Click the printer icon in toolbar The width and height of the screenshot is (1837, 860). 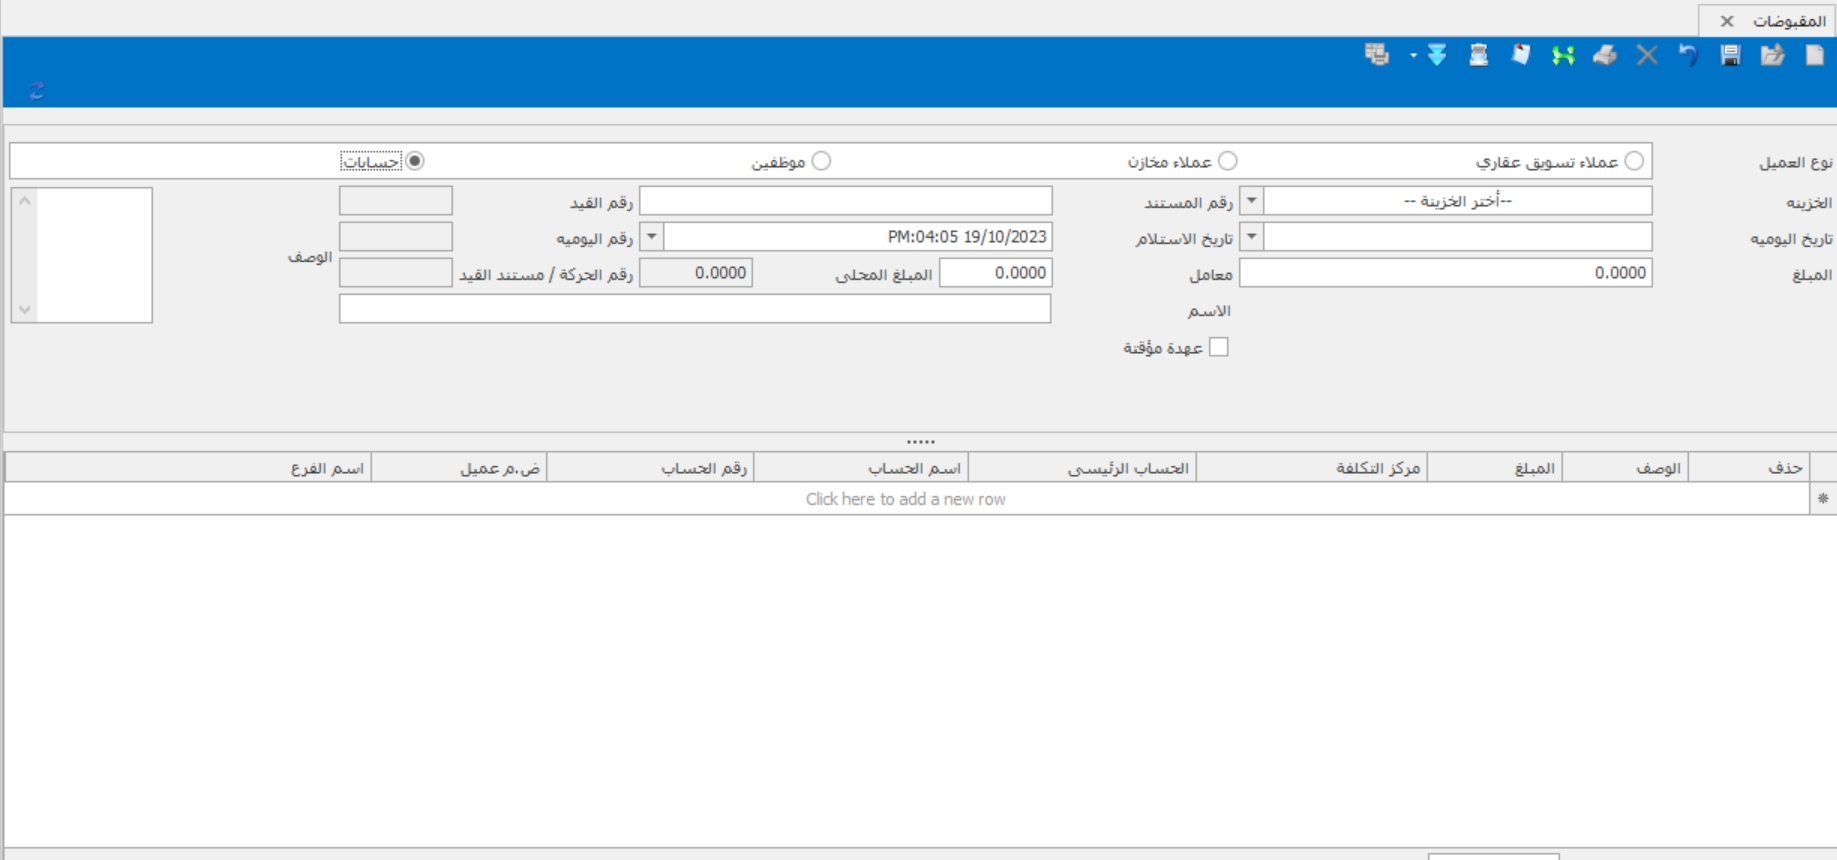pos(1605,56)
